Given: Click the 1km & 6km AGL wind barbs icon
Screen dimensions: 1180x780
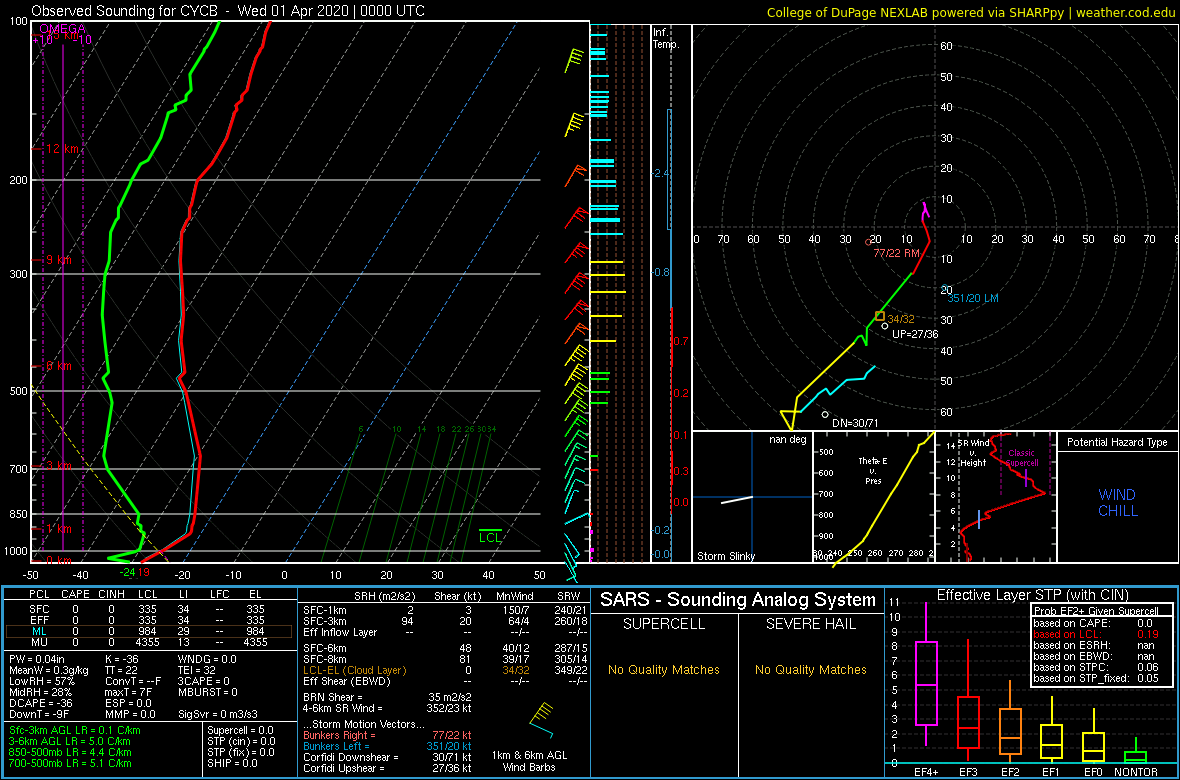Looking at the screenshot, I should 543,721.
